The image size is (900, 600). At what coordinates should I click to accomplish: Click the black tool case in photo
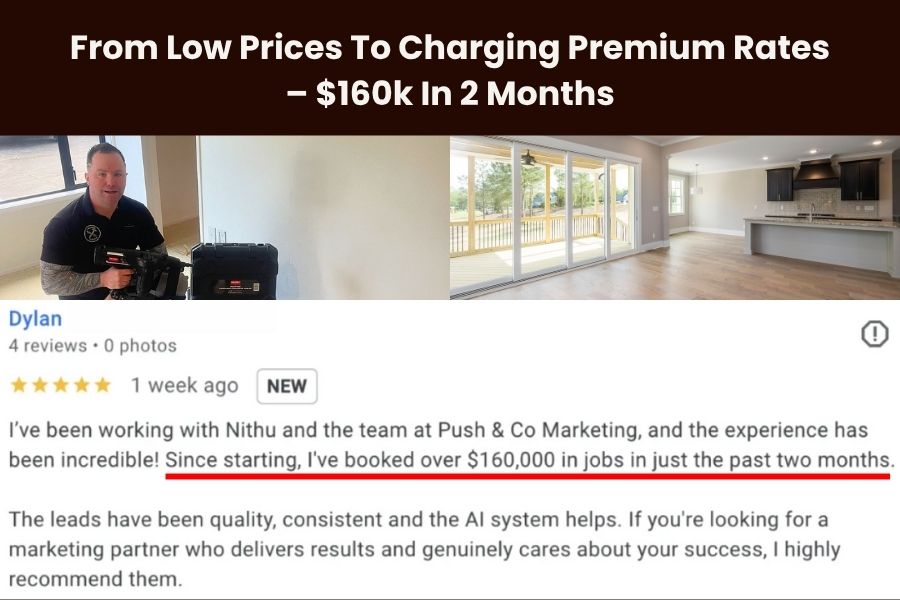click(234, 270)
